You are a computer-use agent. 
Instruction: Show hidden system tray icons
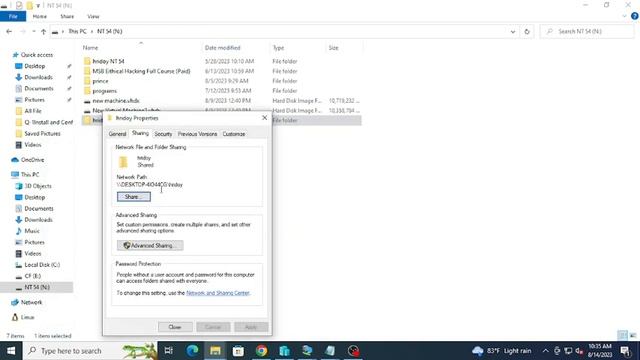click(545, 351)
